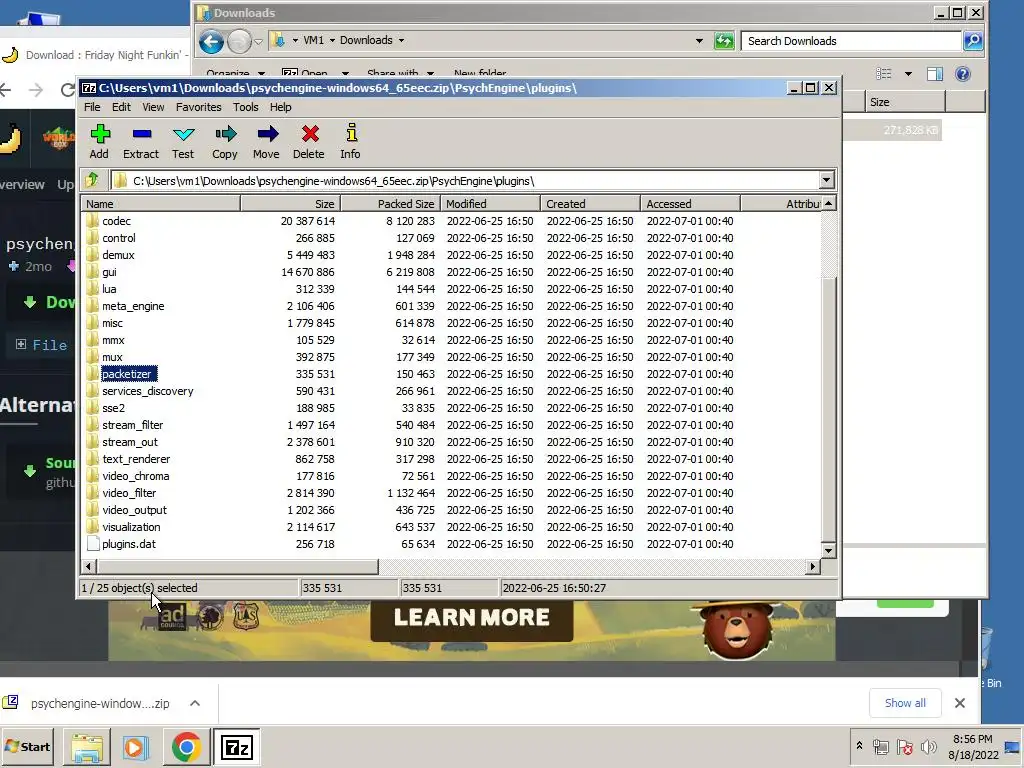Click the codec folder icon
The width and height of the screenshot is (1024, 768).
[92, 221]
